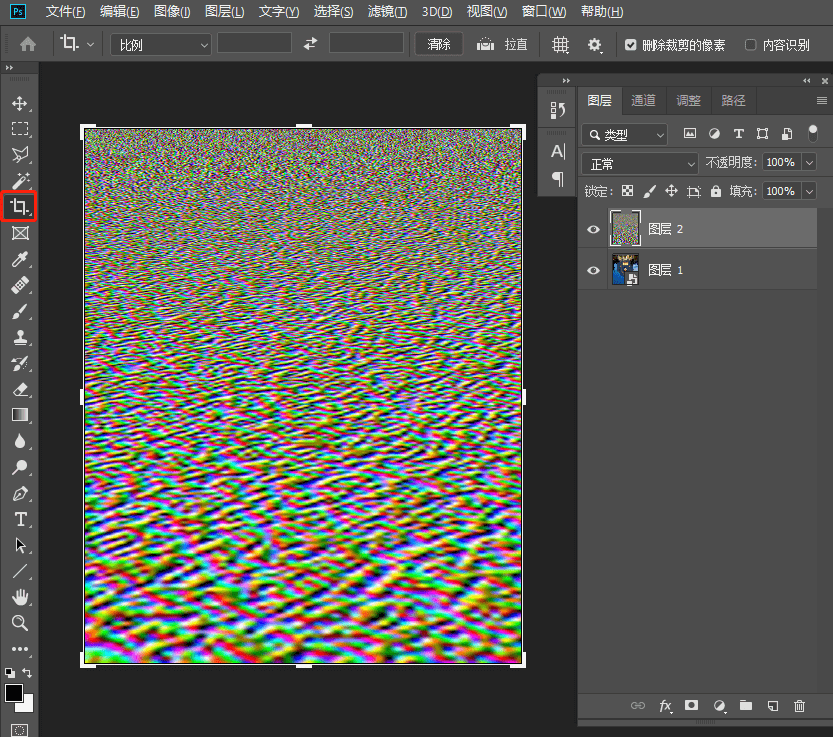Open the 比例 crop ratio dropdown
Screen dimensions: 833x737
161,45
